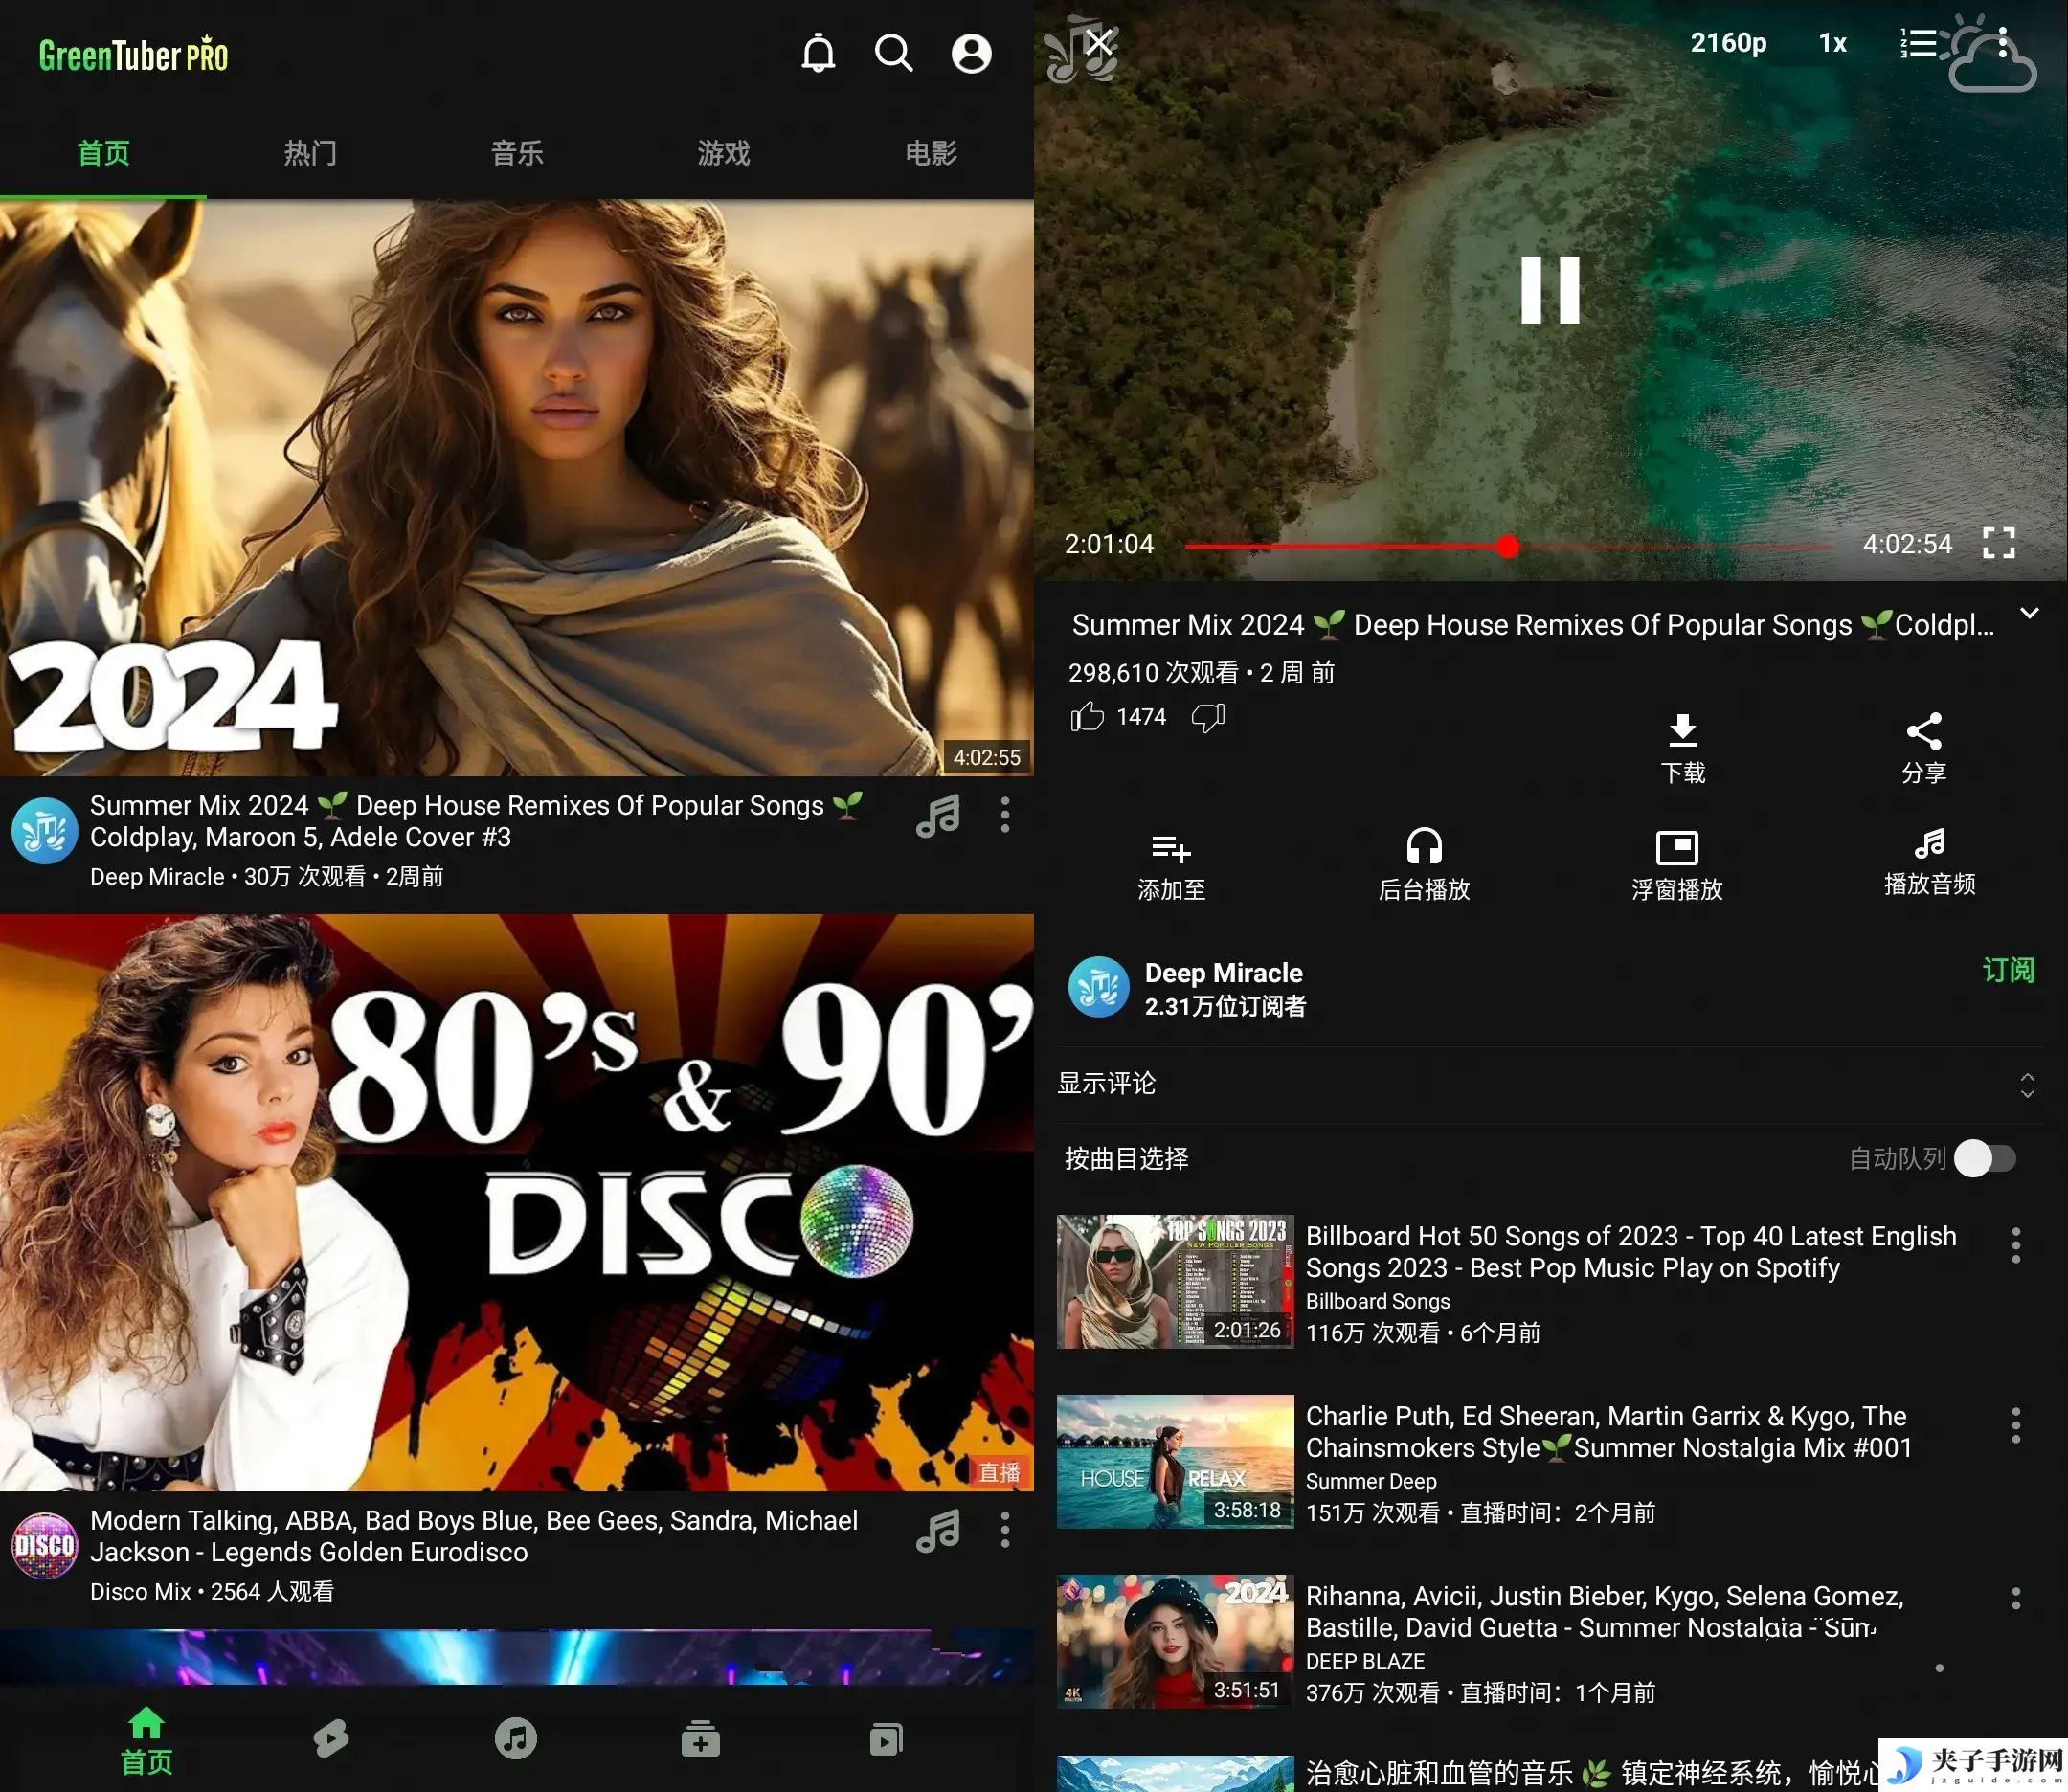Select the Billboard Songs channel name
Viewport: 2068px width, 1792px height.
pyautogui.click(x=1377, y=1301)
